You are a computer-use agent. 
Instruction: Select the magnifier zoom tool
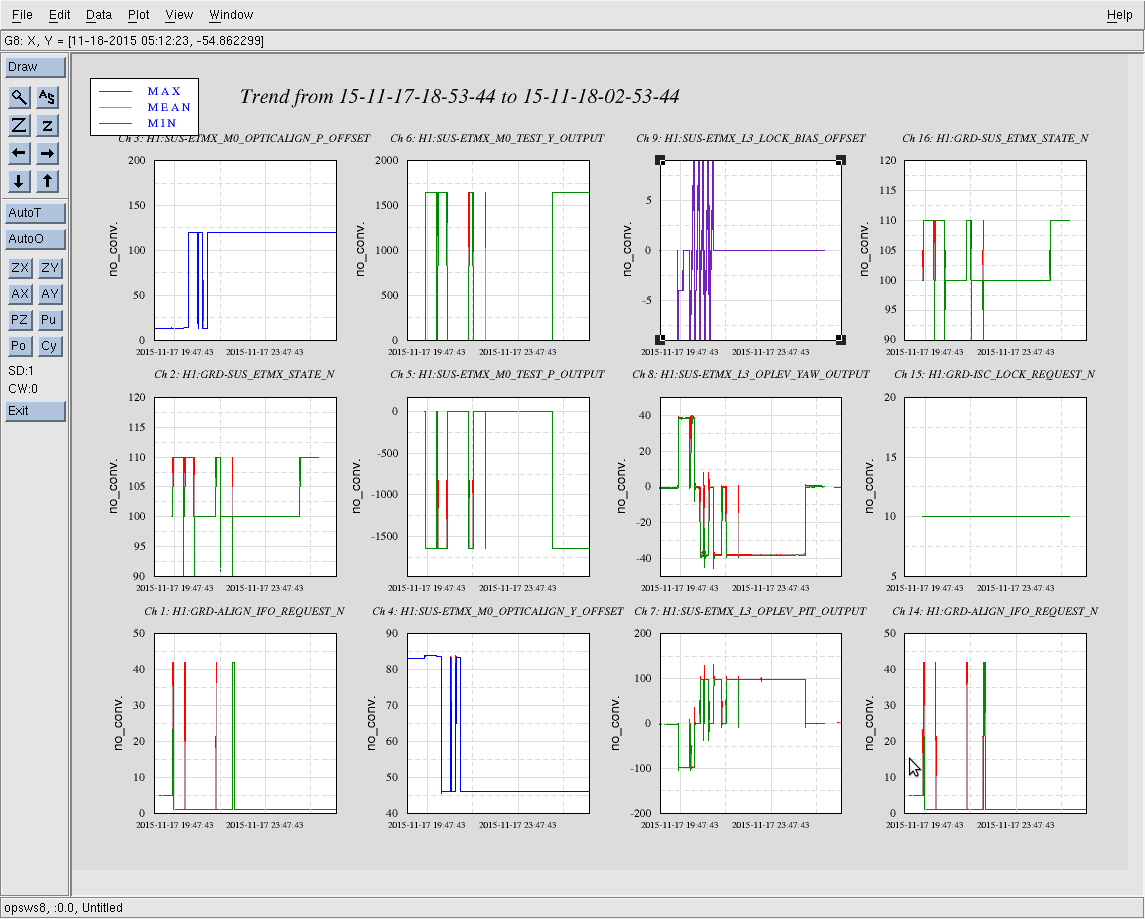coord(19,96)
